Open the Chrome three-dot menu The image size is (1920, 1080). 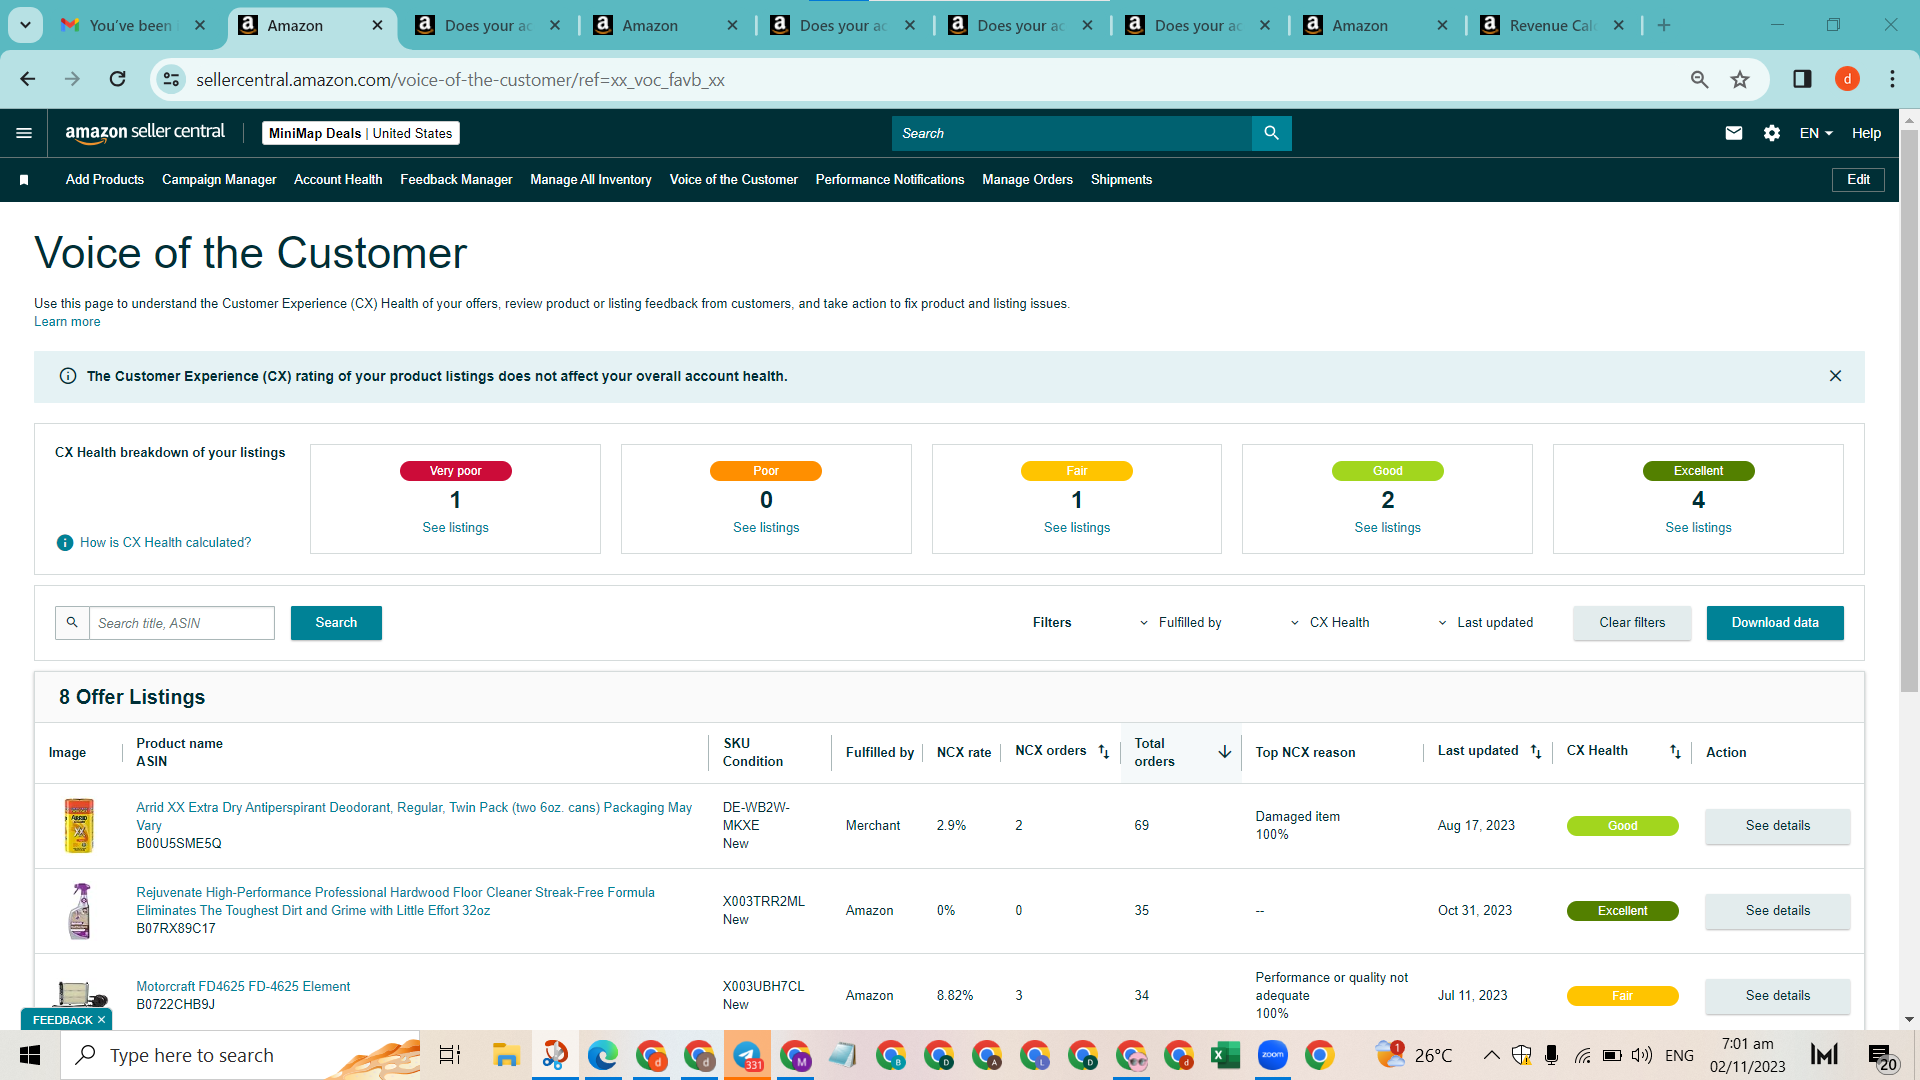click(x=1892, y=79)
